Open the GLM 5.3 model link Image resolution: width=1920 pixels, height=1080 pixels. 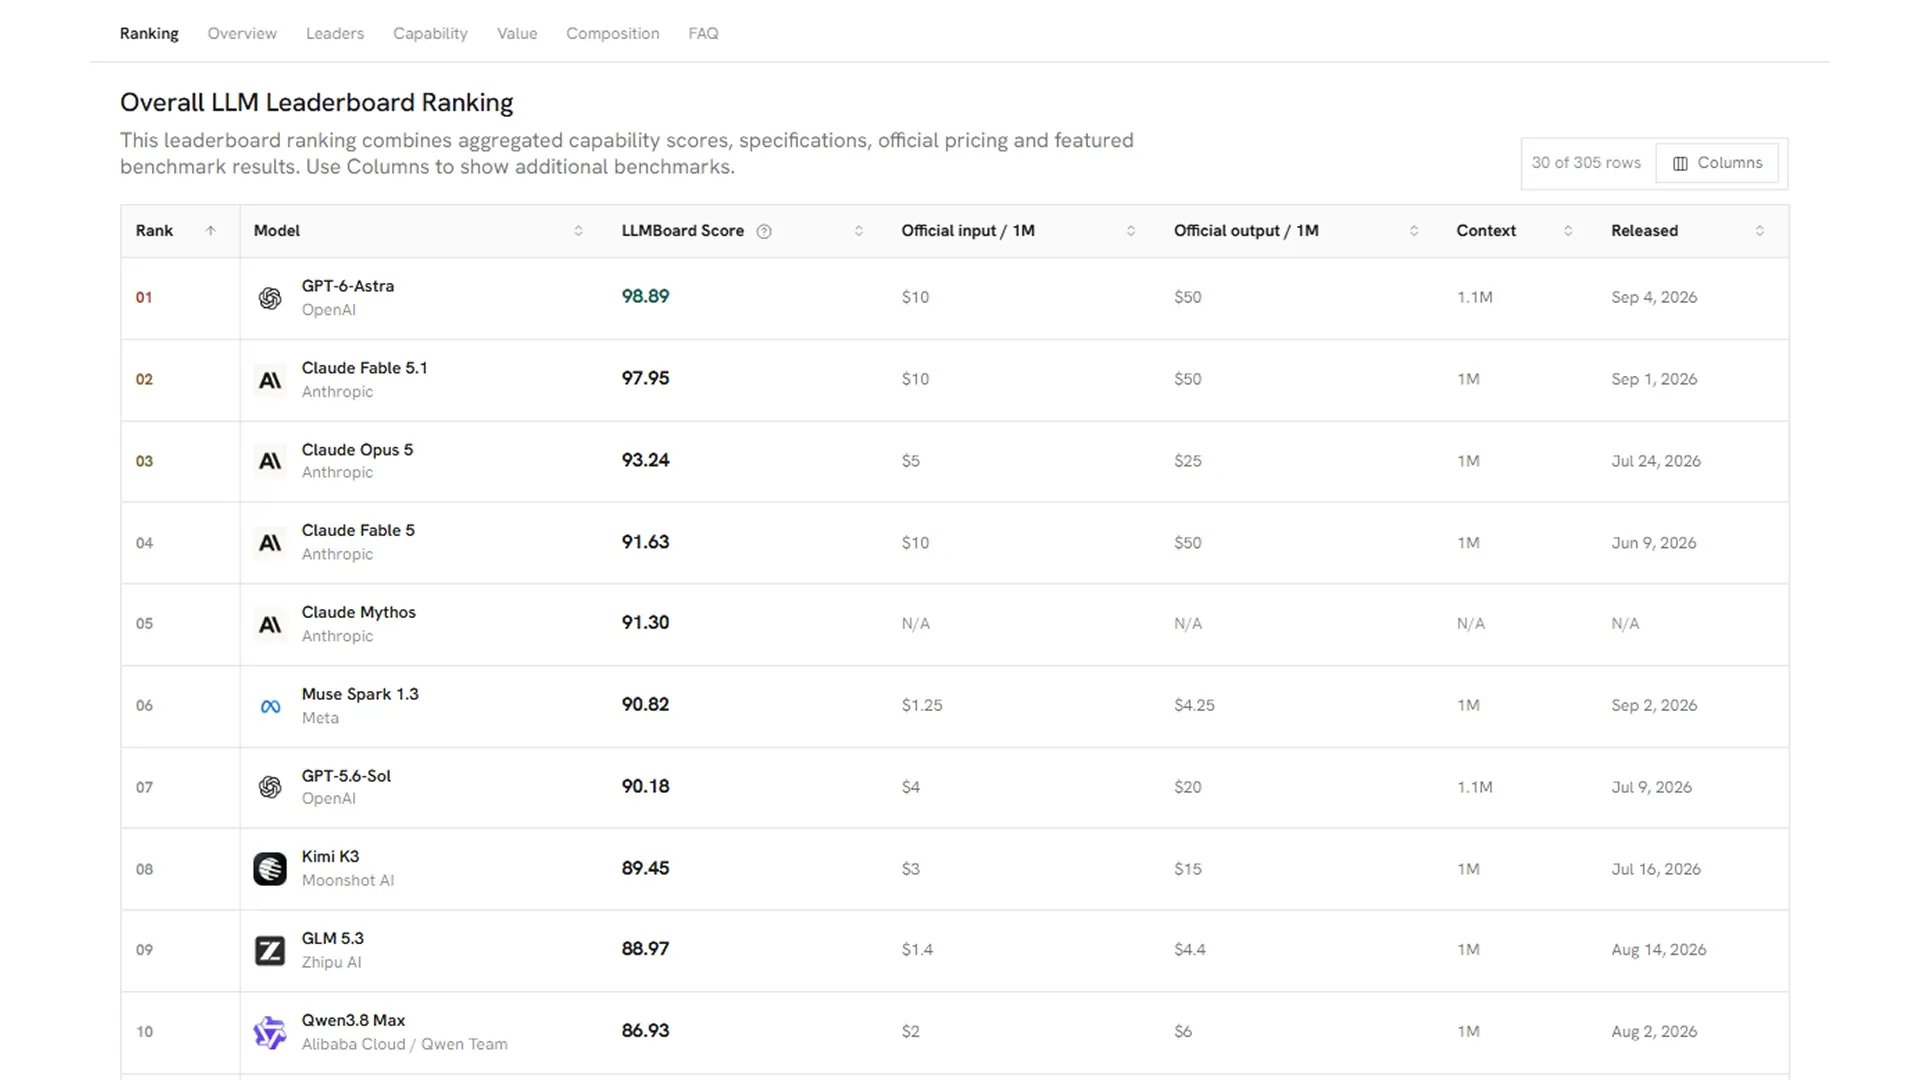point(333,939)
